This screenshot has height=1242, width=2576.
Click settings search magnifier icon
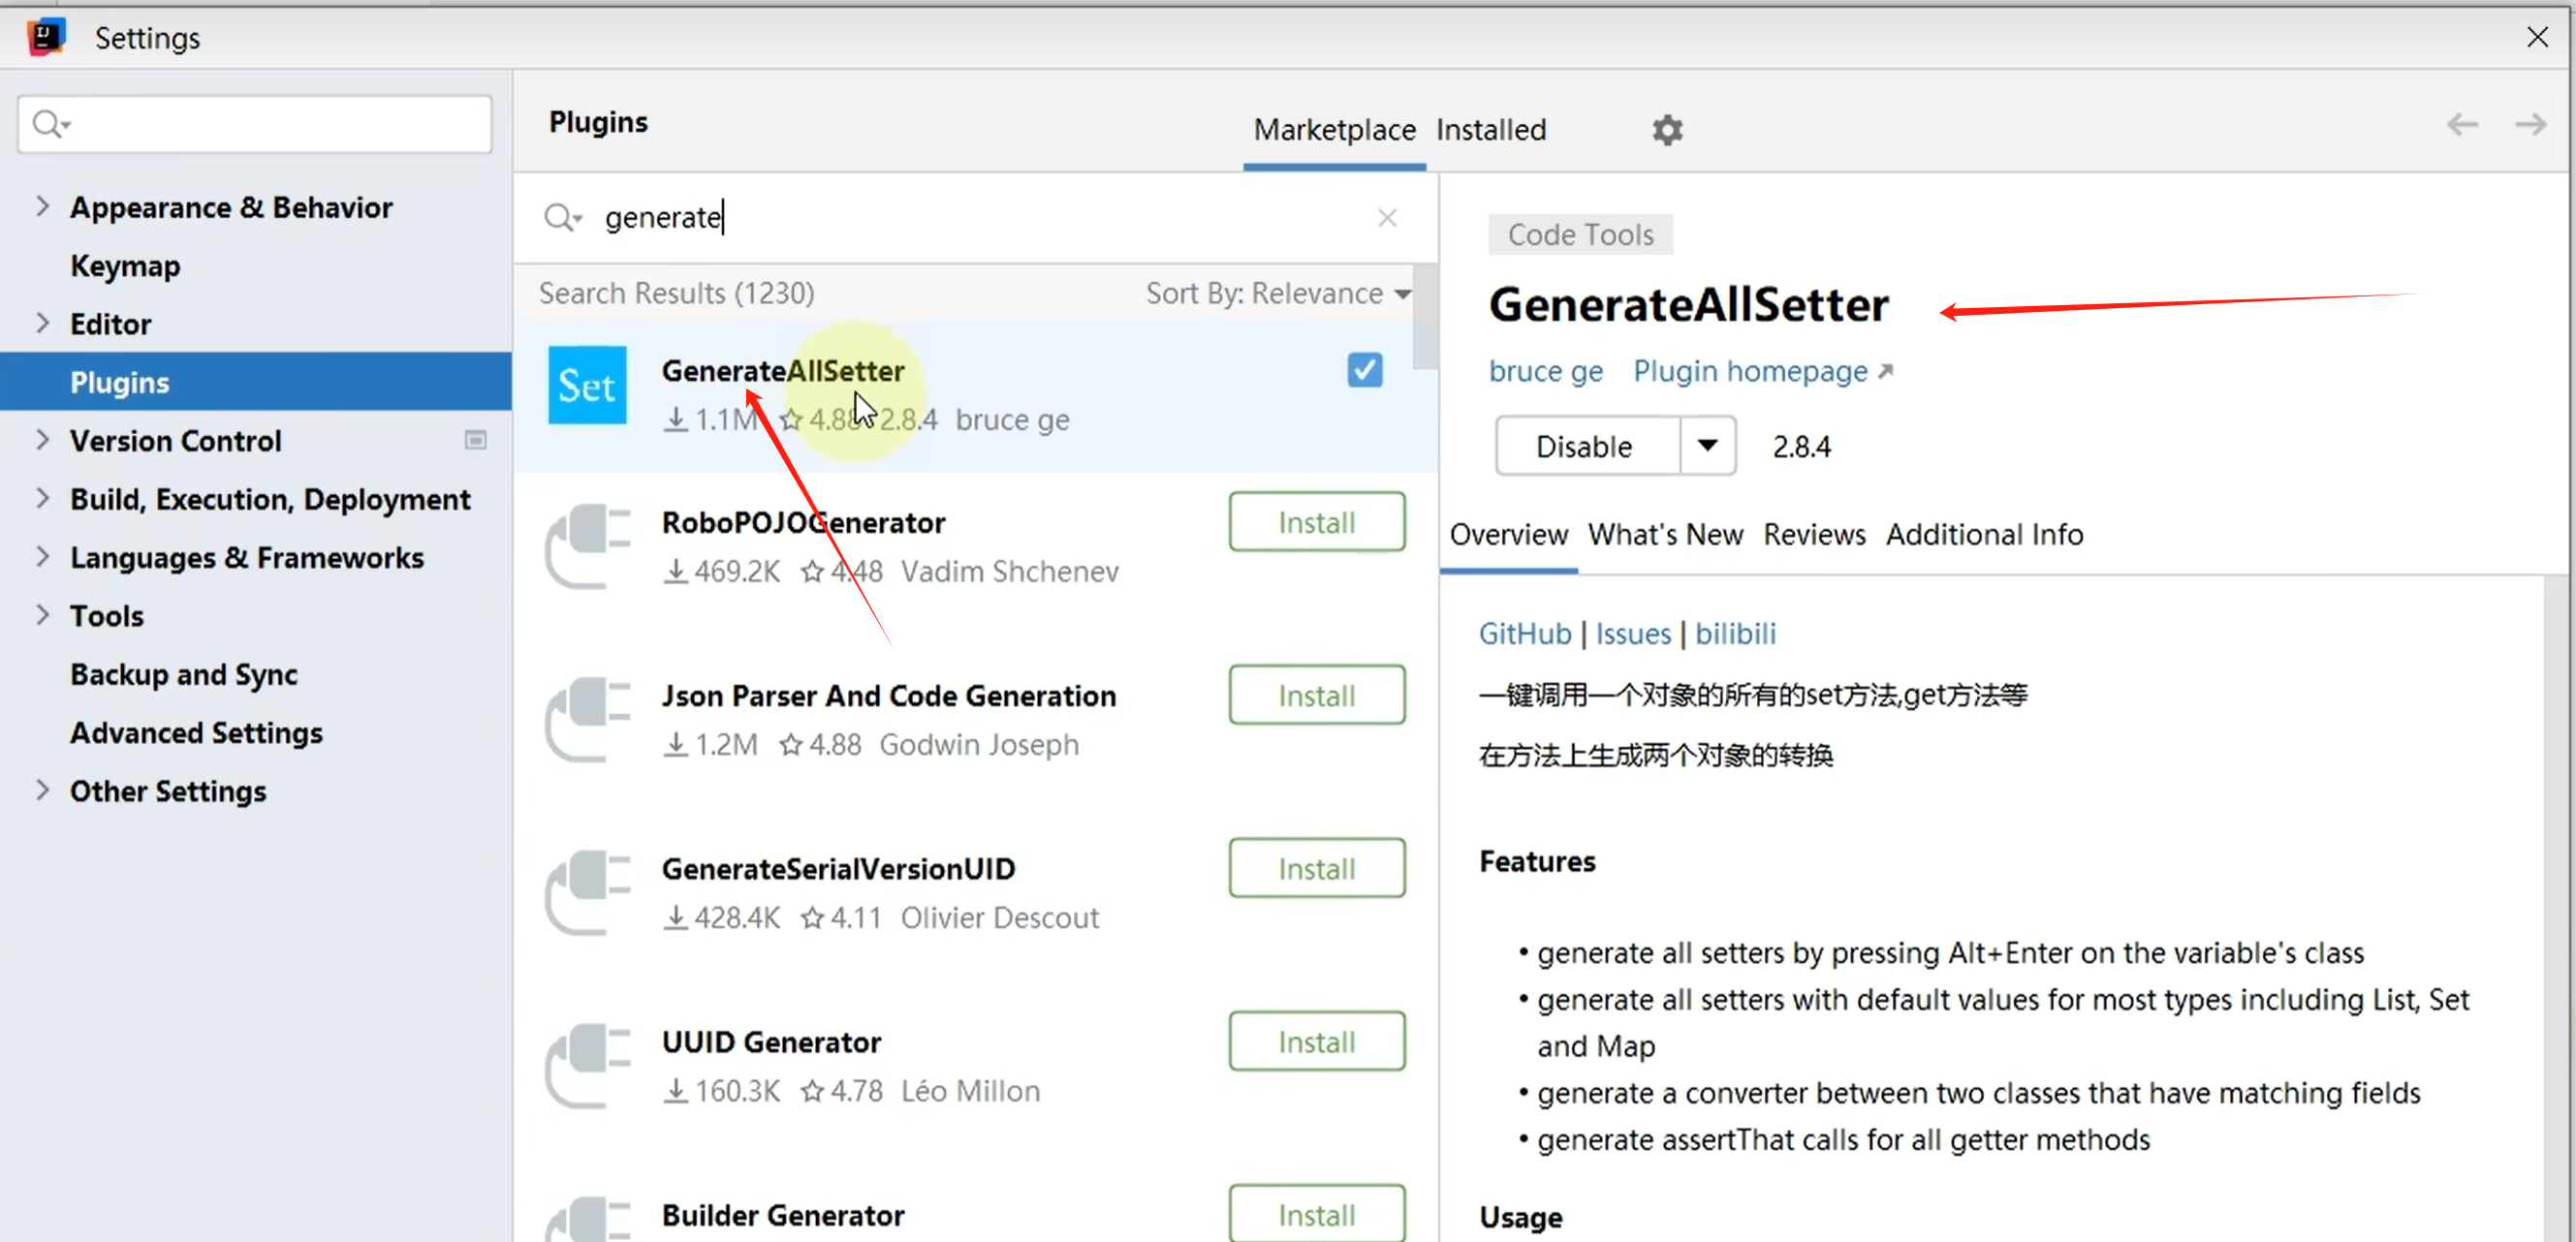click(50, 124)
